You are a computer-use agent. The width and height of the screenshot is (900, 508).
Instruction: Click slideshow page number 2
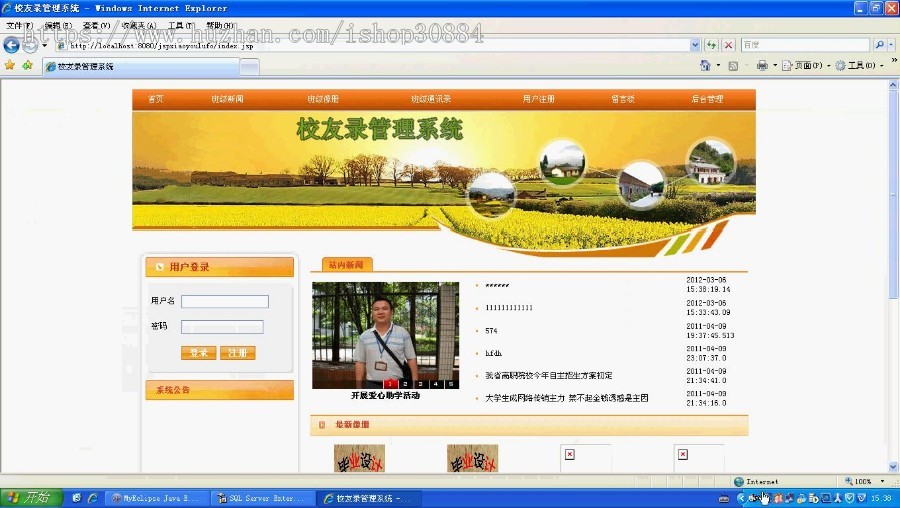[x=405, y=383]
